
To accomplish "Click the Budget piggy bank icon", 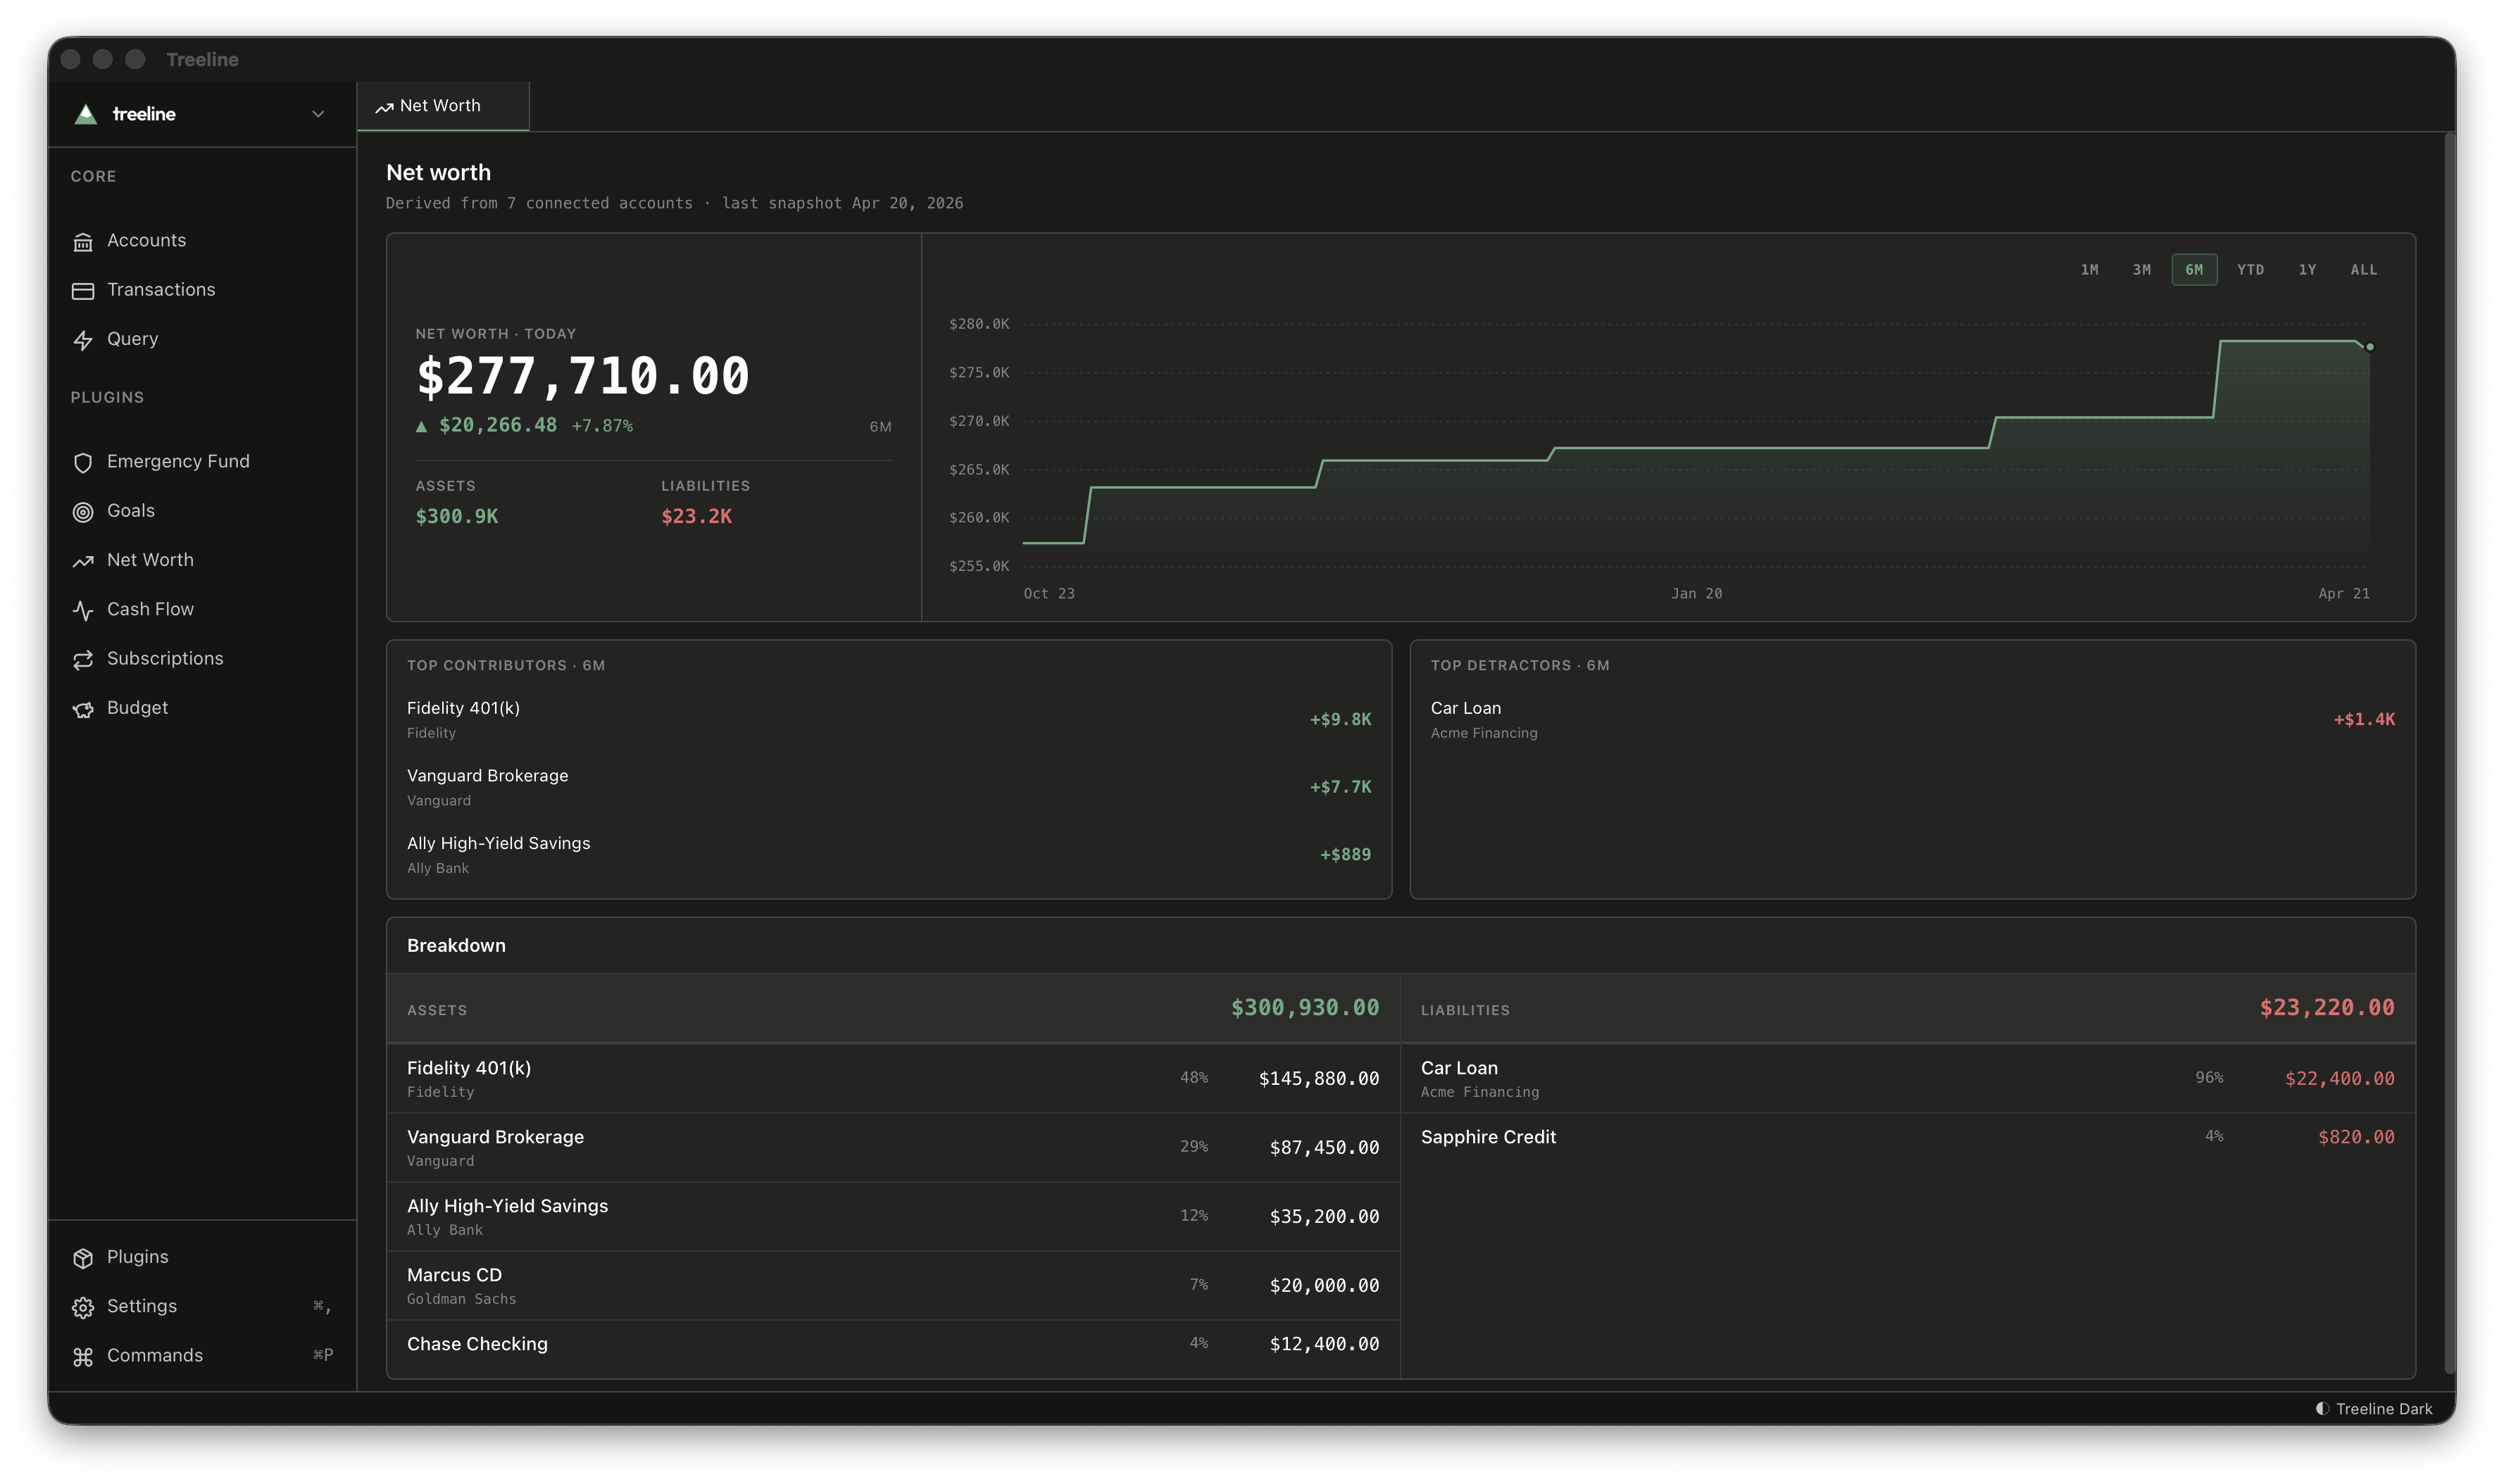I will [x=83, y=709].
